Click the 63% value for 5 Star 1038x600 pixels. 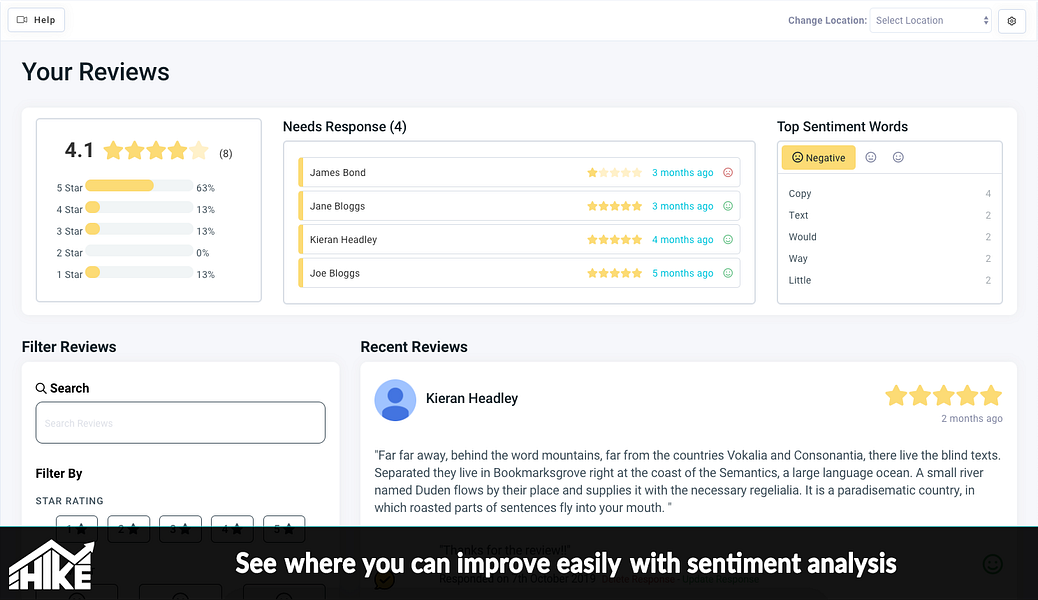pos(205,188)
